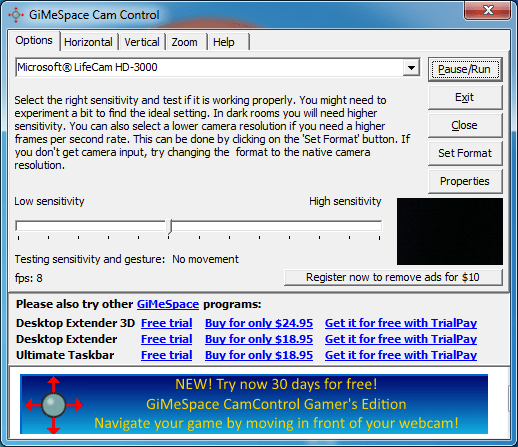Click the Exit button

pos(465,97)
